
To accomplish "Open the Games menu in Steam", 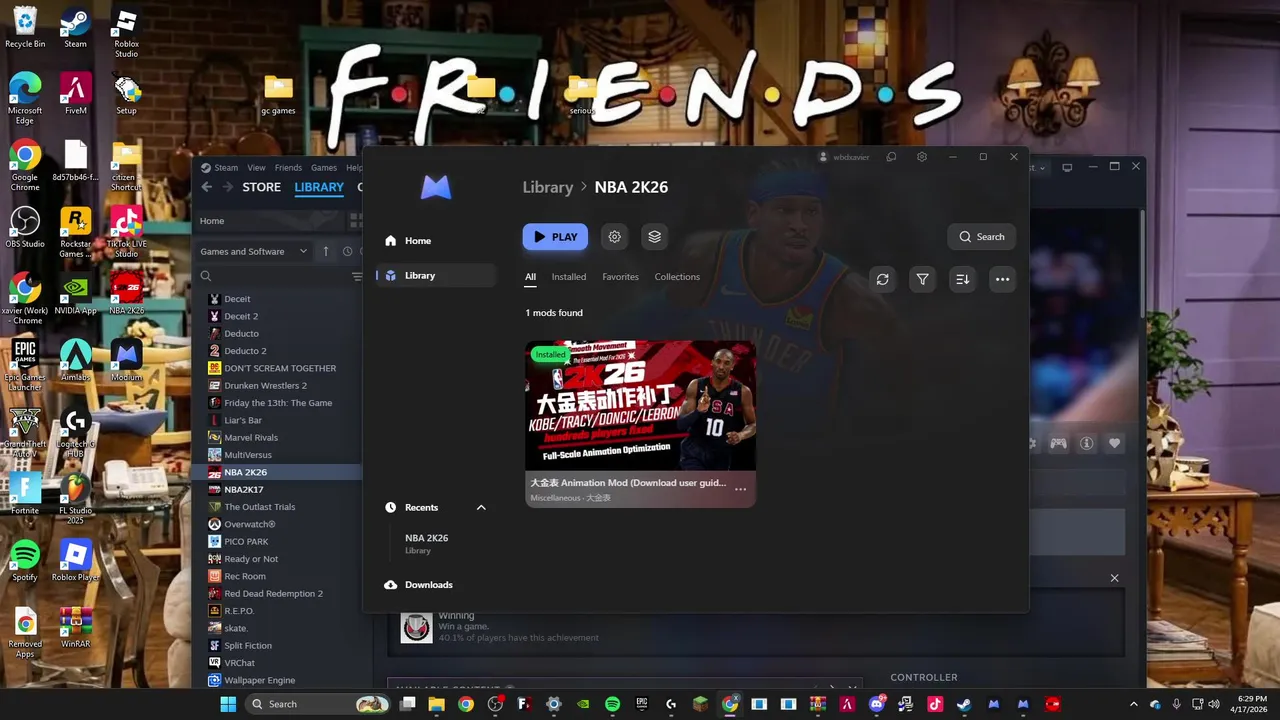I will (x=324, y=168).
